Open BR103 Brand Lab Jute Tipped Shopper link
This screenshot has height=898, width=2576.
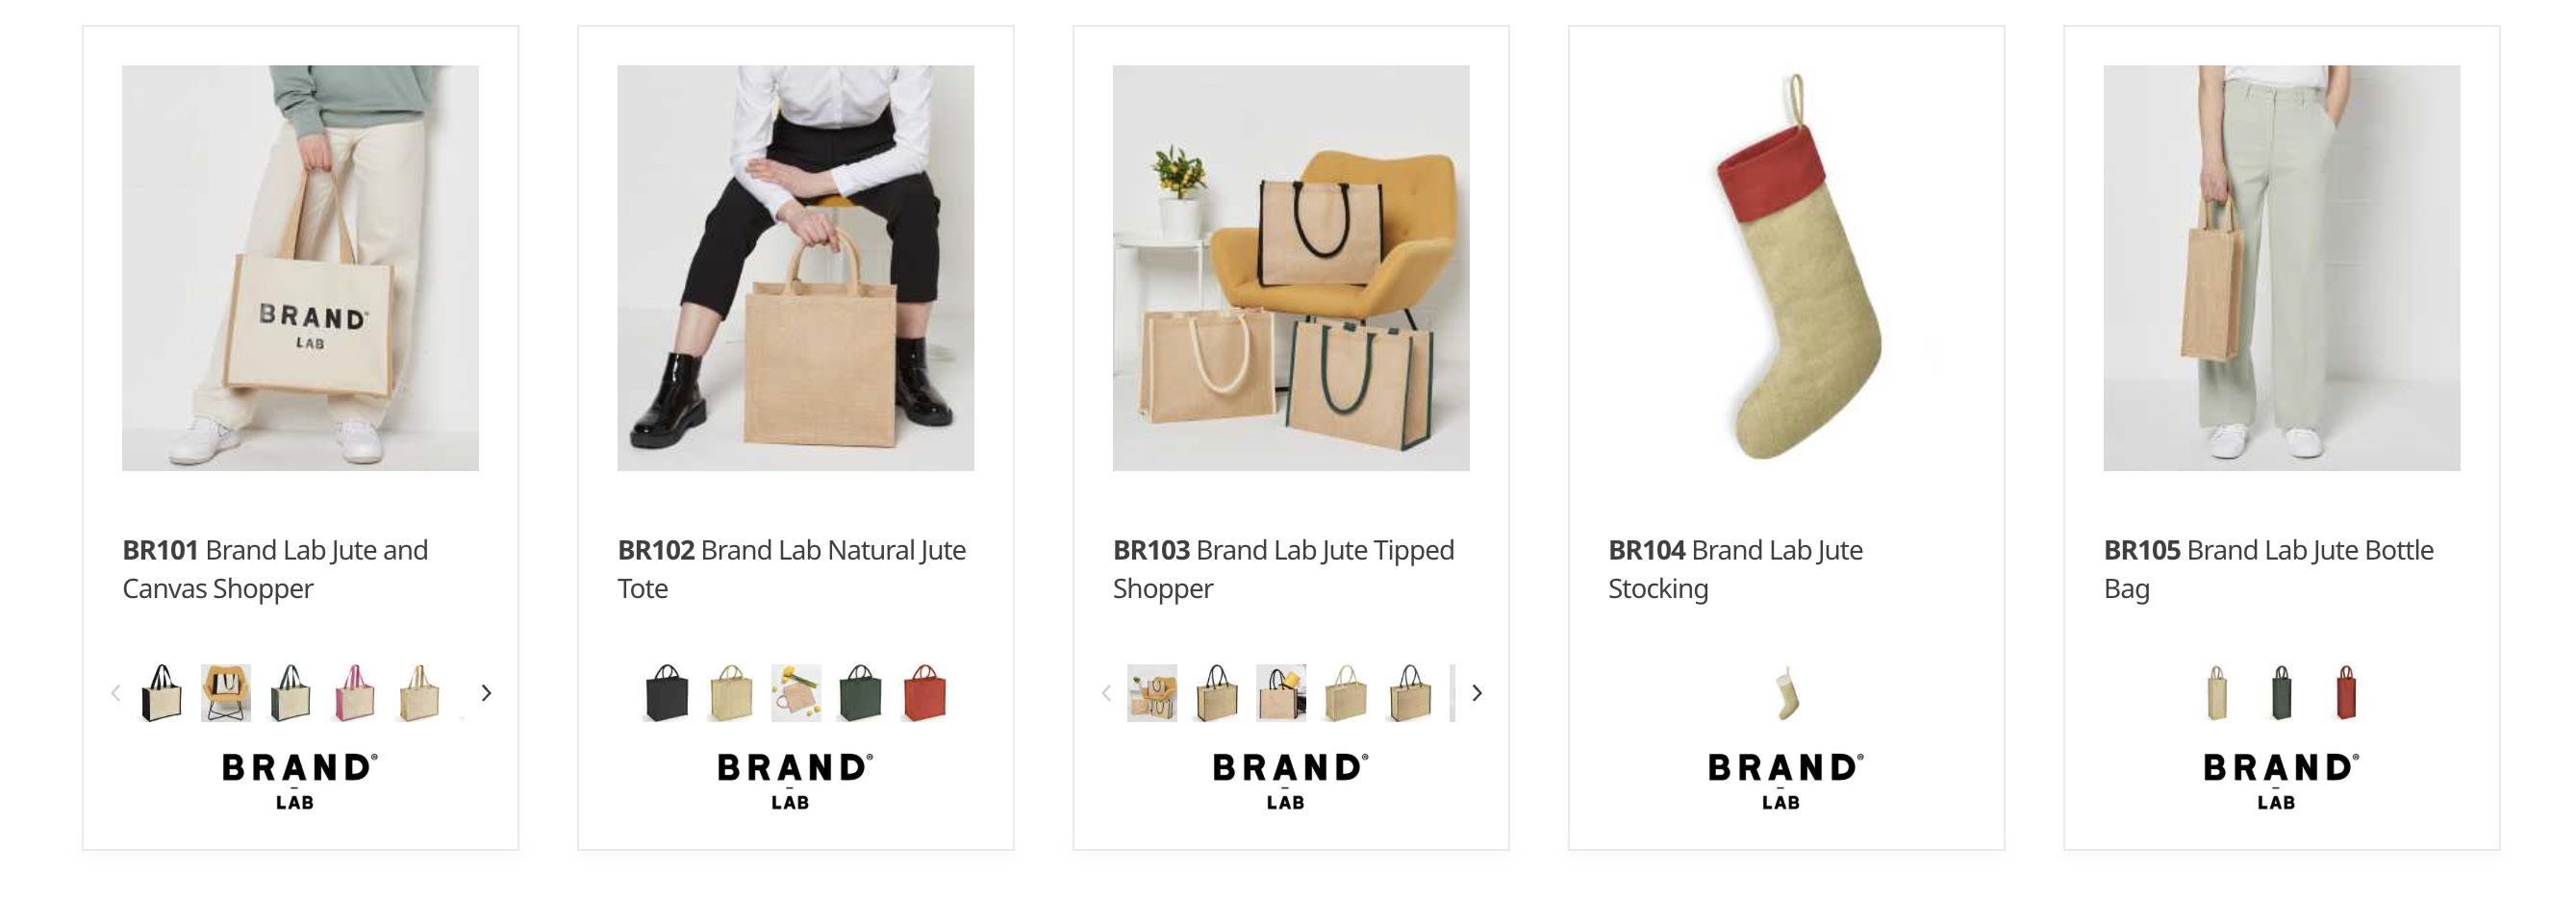(x=1284, y=569)
